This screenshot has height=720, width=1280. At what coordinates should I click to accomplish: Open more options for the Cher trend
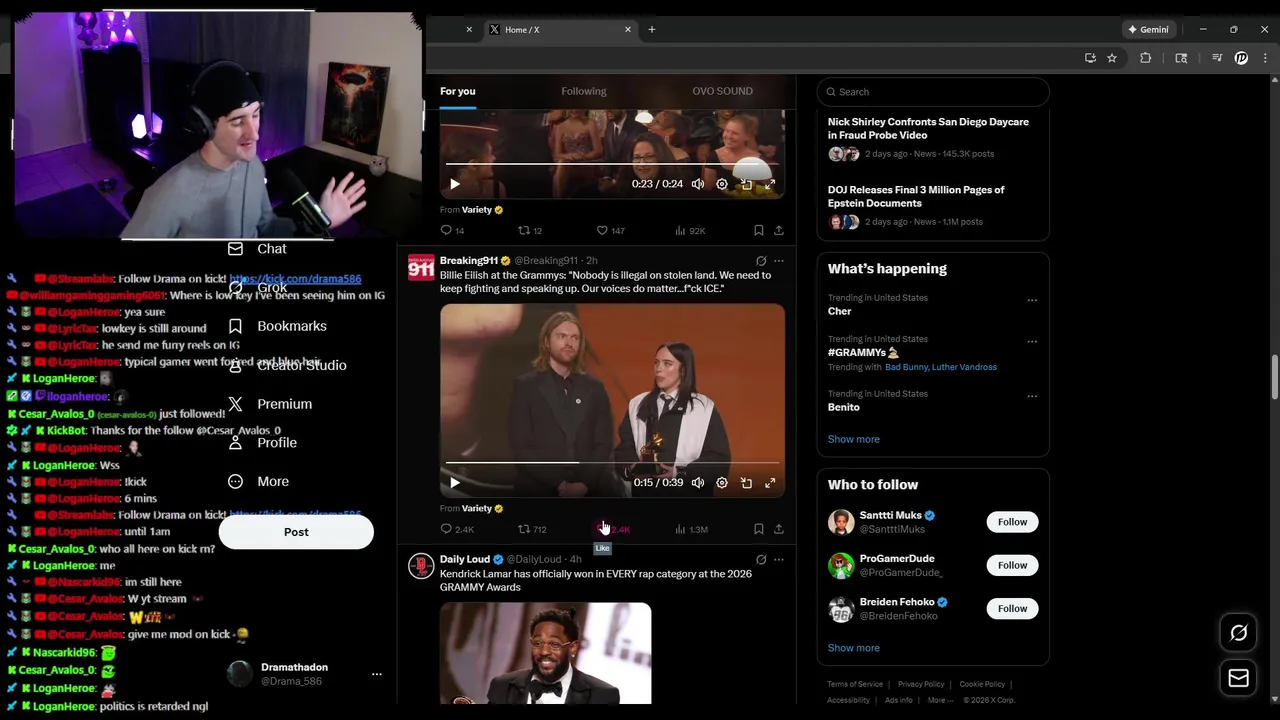[x=1032, y=300]
